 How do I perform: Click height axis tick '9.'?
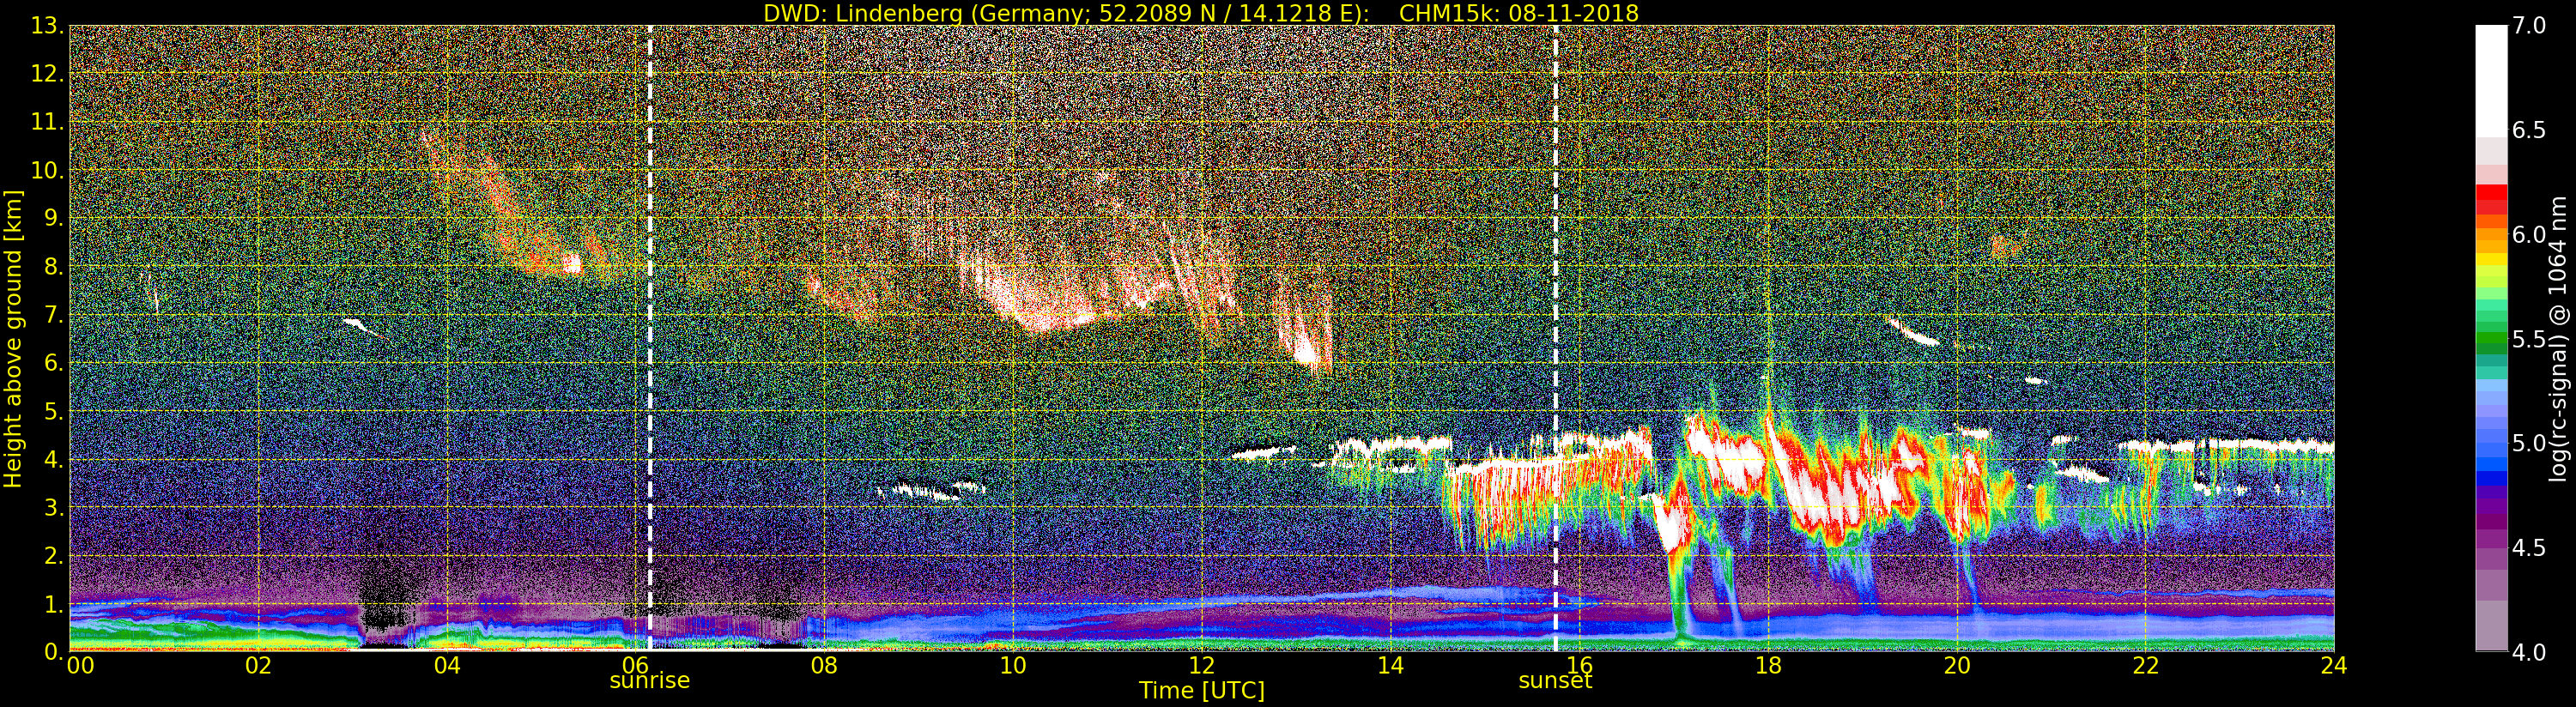[53, 218]
